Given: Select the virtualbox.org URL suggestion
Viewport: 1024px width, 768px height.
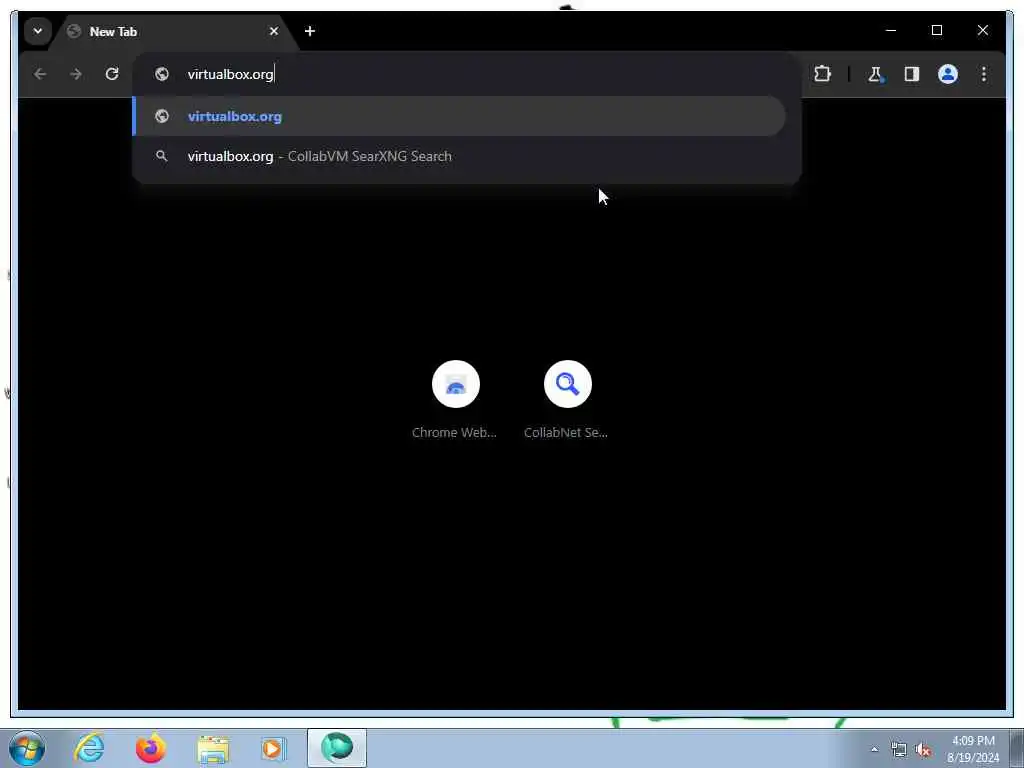Looking at the screenshot, I should (460, 116).
